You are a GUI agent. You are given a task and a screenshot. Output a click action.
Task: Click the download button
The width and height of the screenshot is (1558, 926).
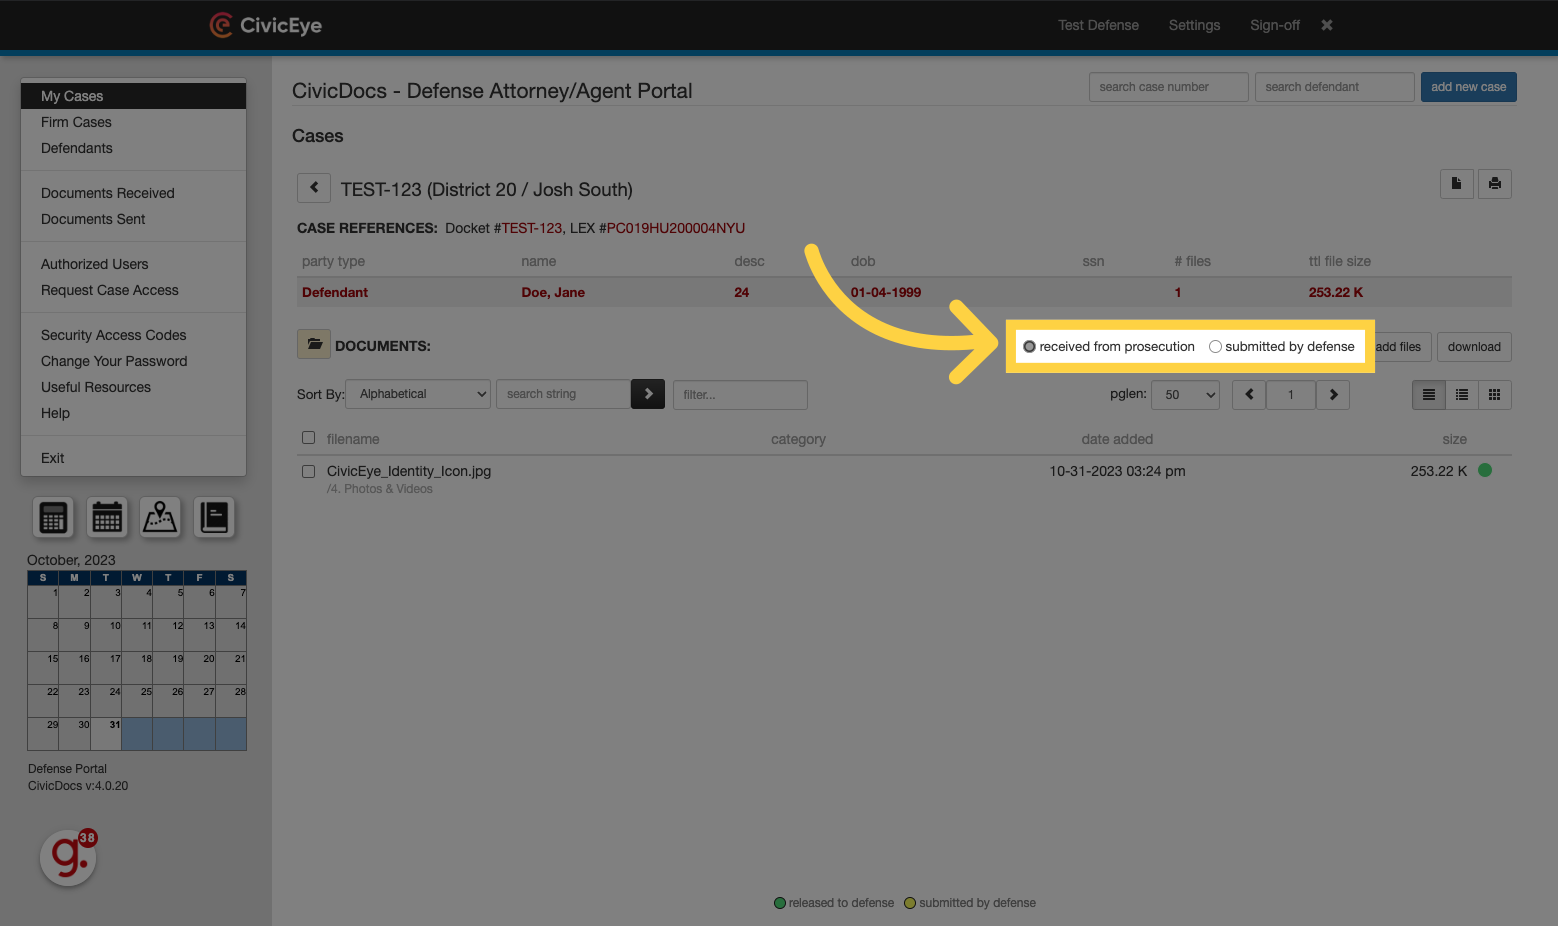pyautogui.click(x=1474, y=347)
